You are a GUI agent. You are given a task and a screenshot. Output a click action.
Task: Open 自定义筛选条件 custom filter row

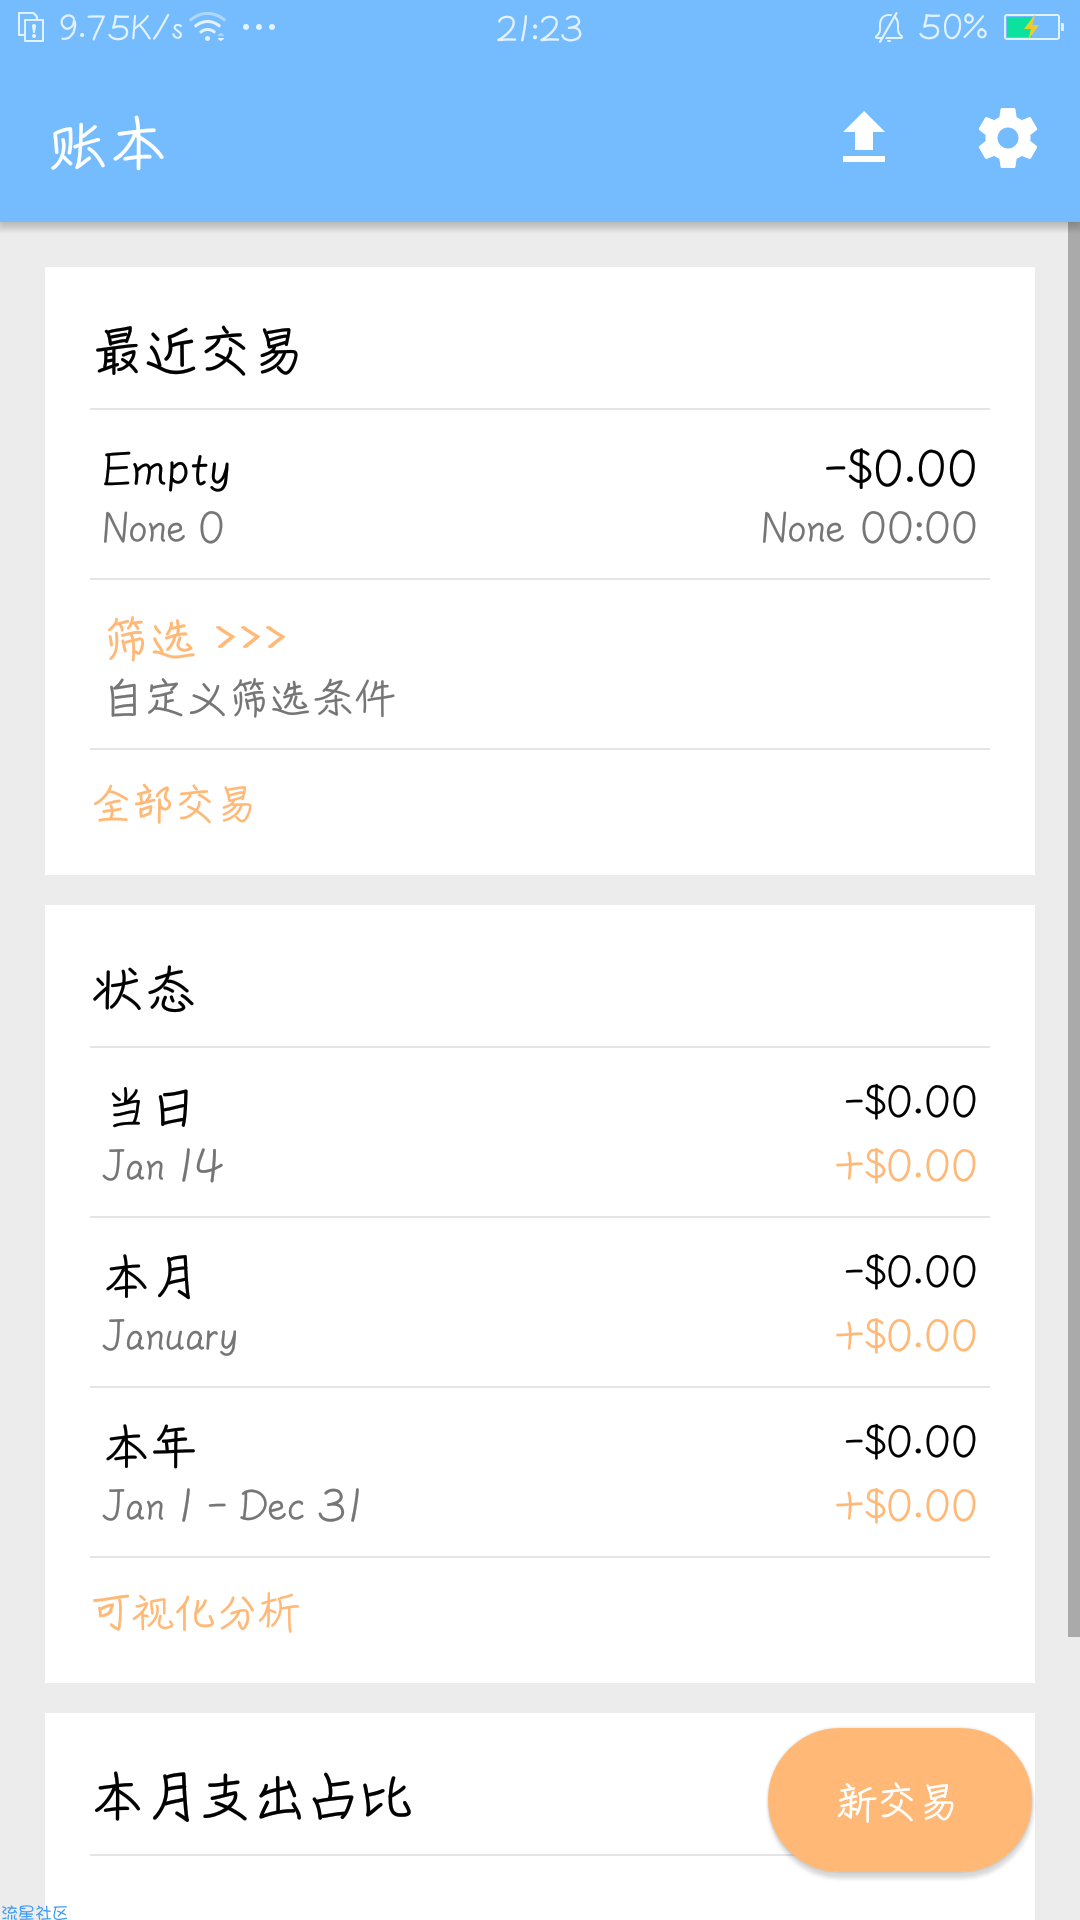pos(251,698)
